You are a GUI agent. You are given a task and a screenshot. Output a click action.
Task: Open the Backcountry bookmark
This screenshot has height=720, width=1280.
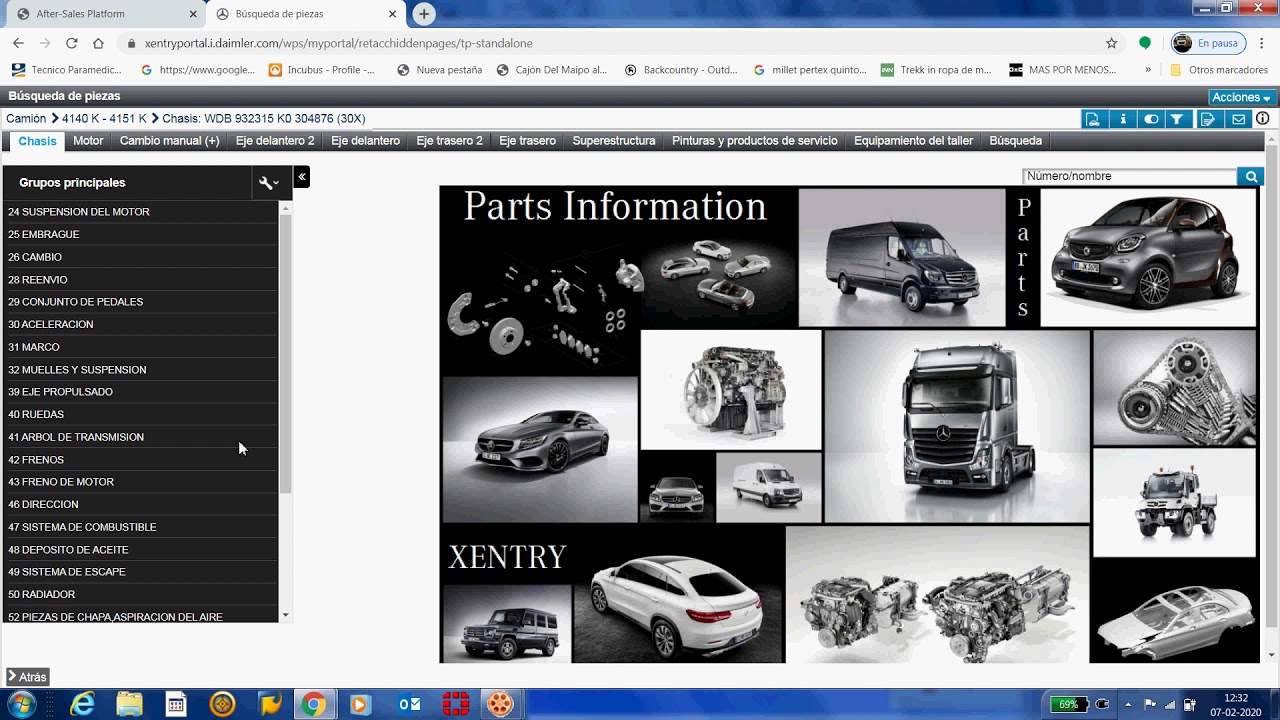[x=681, y=70]
